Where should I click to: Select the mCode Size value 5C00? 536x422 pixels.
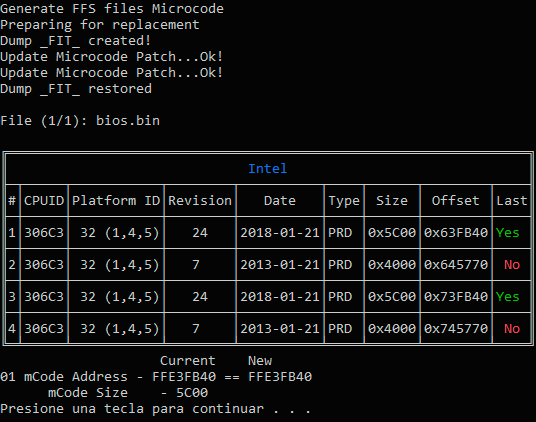[x=192, y=393]
